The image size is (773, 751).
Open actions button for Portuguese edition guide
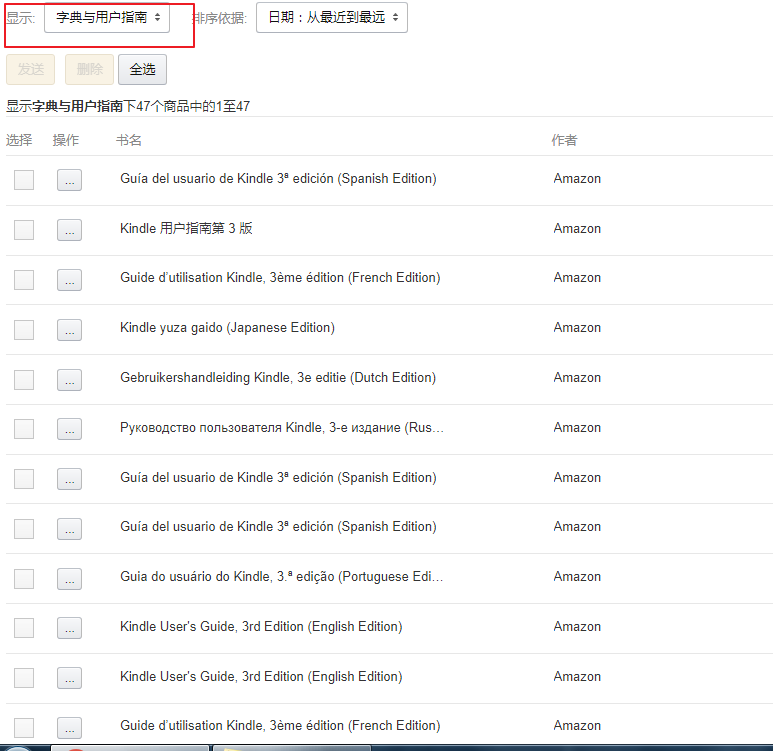(70, 578)
